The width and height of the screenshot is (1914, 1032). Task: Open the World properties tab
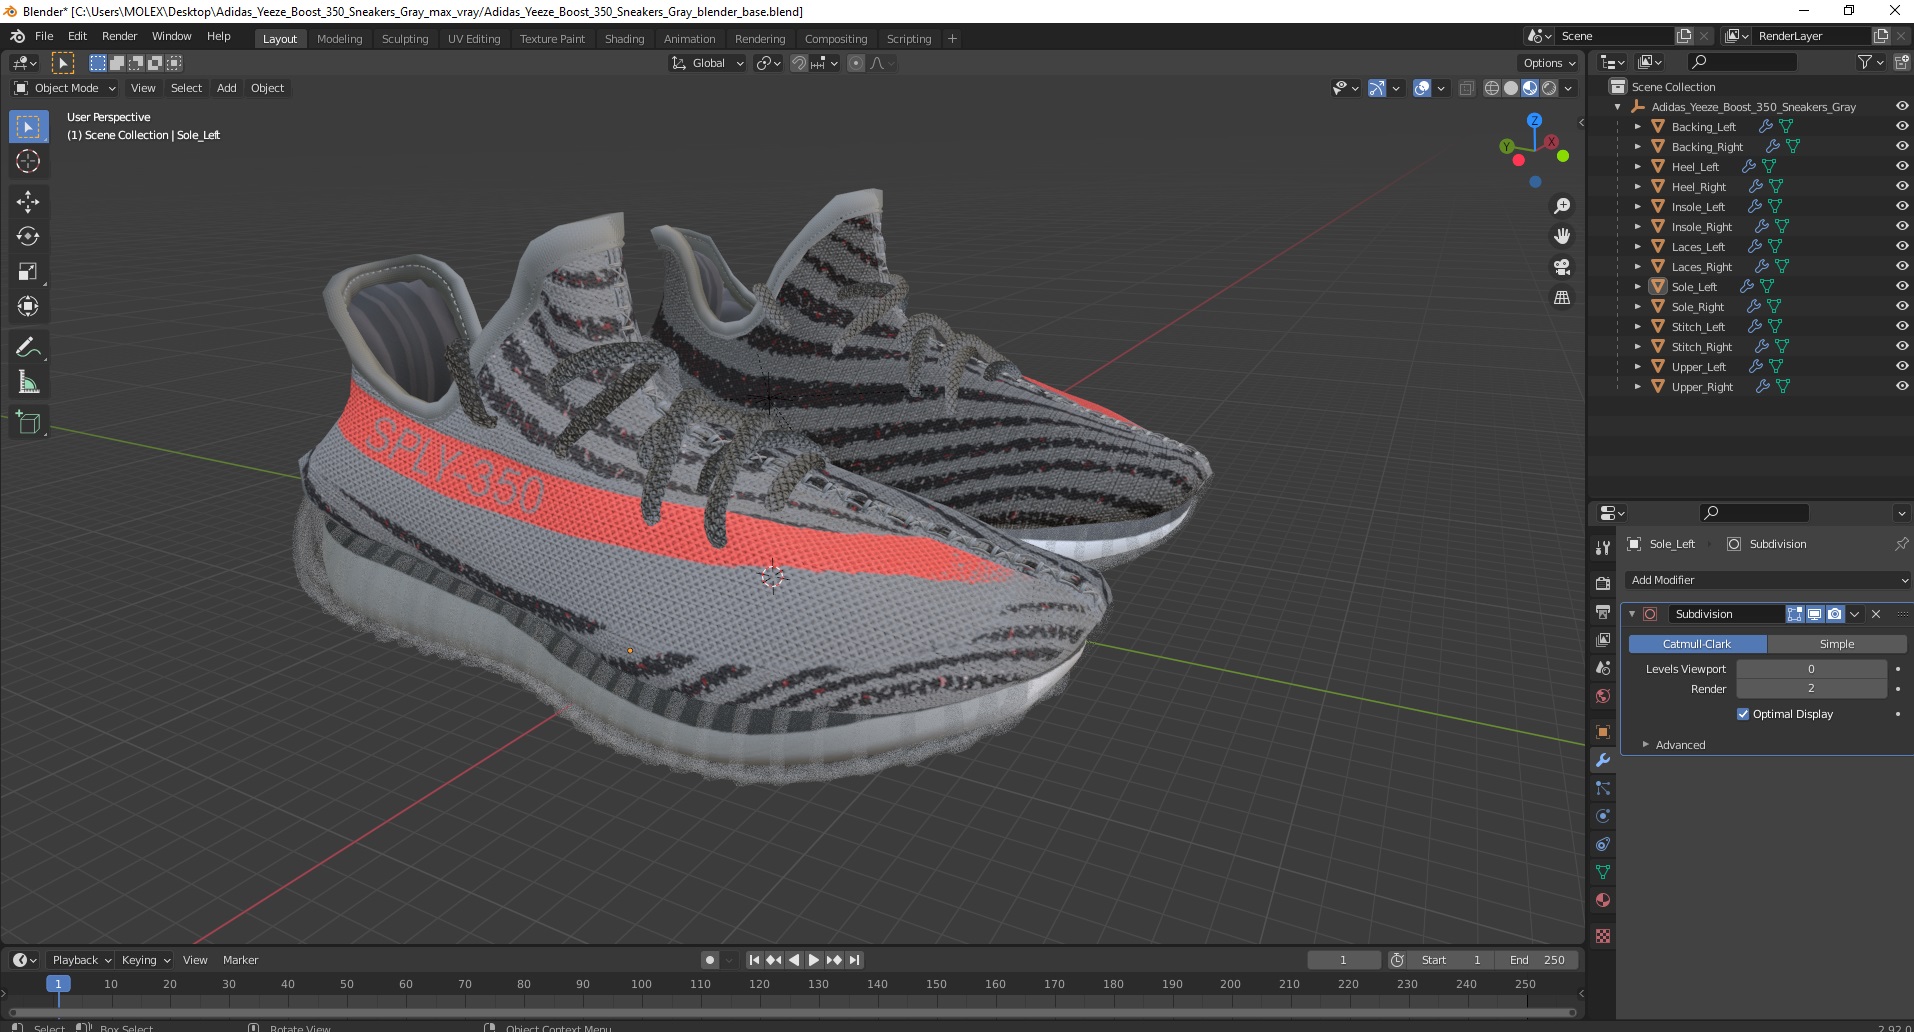1603,696
